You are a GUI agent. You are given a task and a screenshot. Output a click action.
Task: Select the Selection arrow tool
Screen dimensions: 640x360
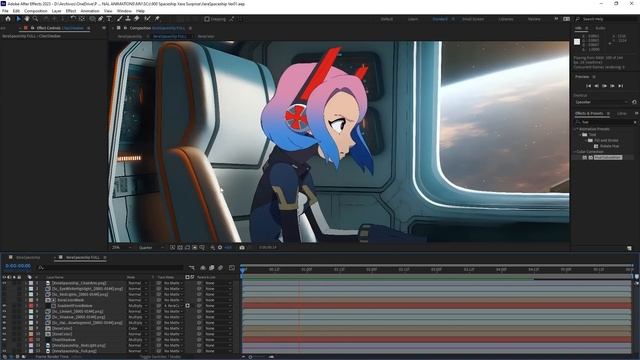click(x=18, y=19)
